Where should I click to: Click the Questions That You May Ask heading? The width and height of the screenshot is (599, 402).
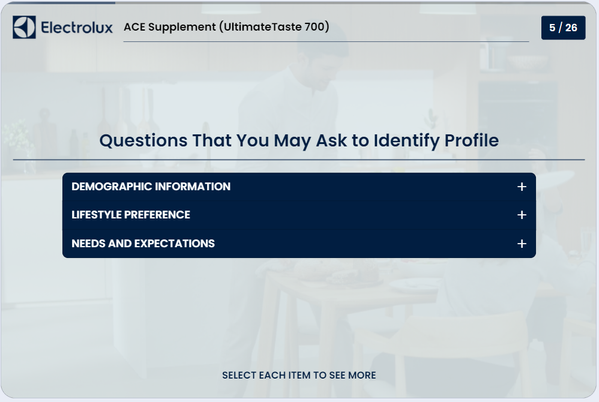point(299,140)
